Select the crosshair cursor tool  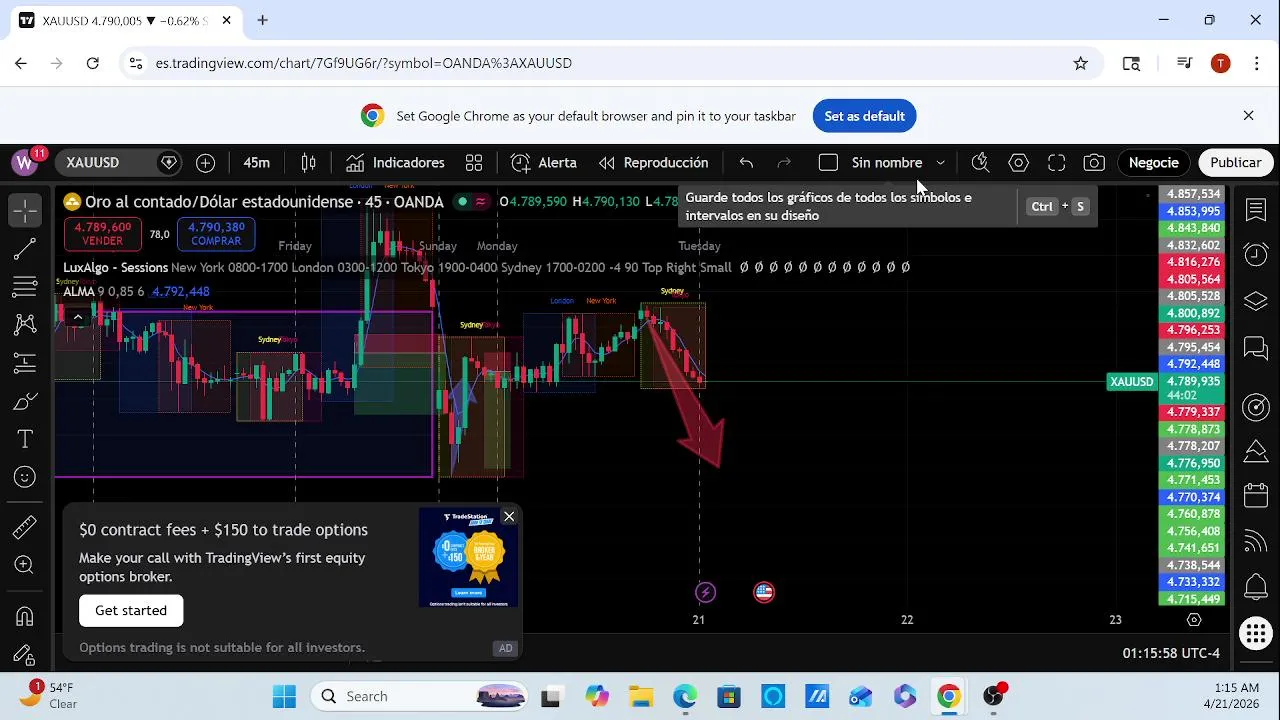click(25, 210)
